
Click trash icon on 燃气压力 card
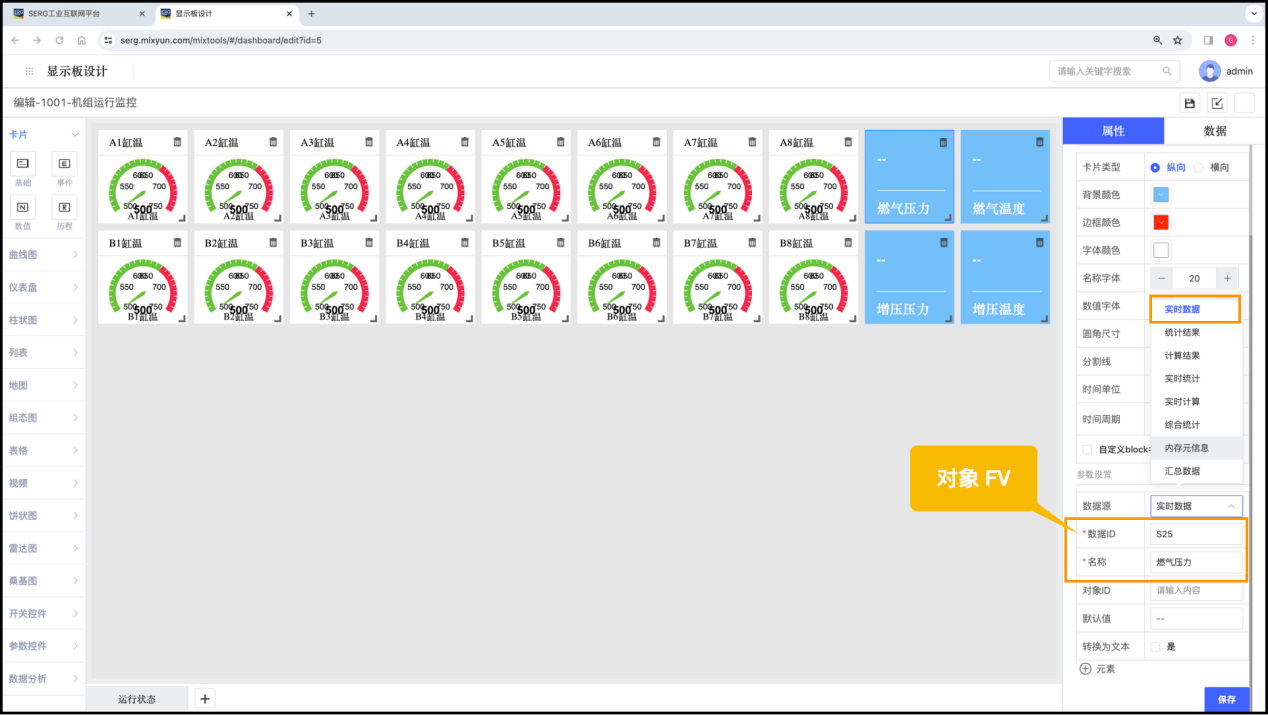click(x=943, y=142)
